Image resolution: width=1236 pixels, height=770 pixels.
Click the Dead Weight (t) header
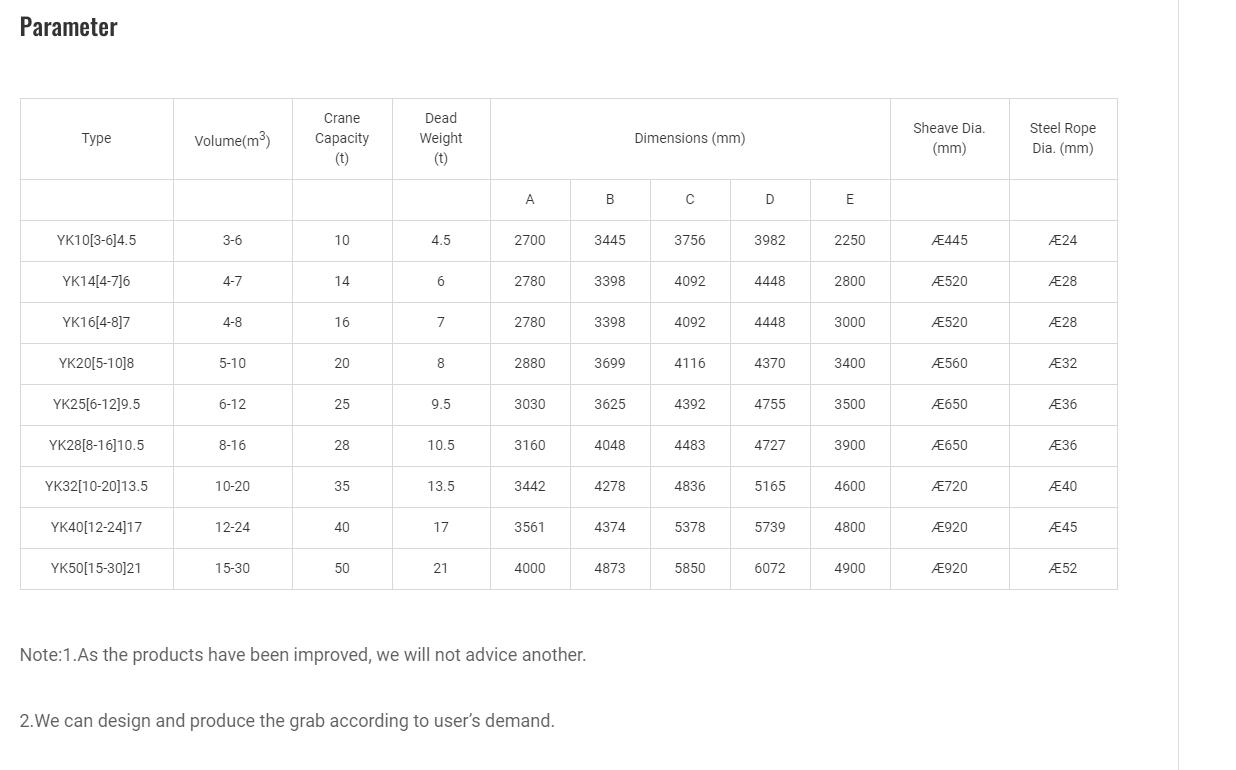point(441,138)
